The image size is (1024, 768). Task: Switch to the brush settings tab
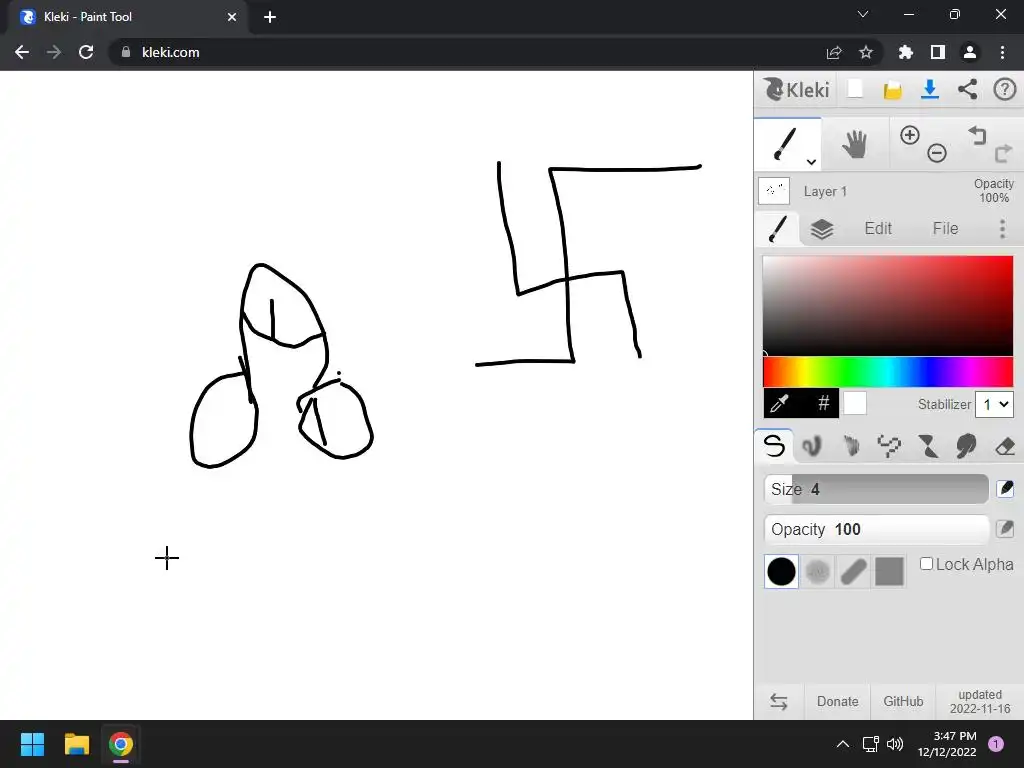[x=778, y=229]
